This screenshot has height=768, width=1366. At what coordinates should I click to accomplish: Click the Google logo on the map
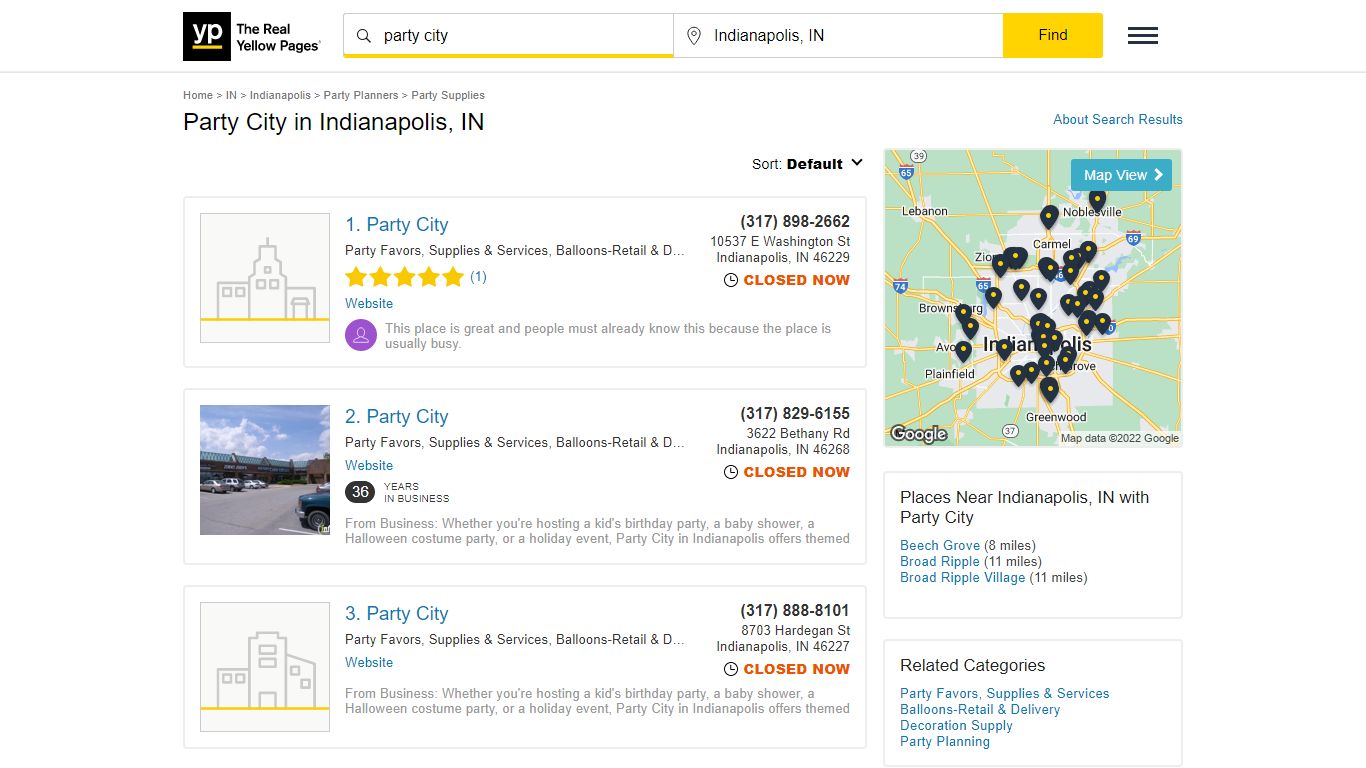click(x=918, y=434)
